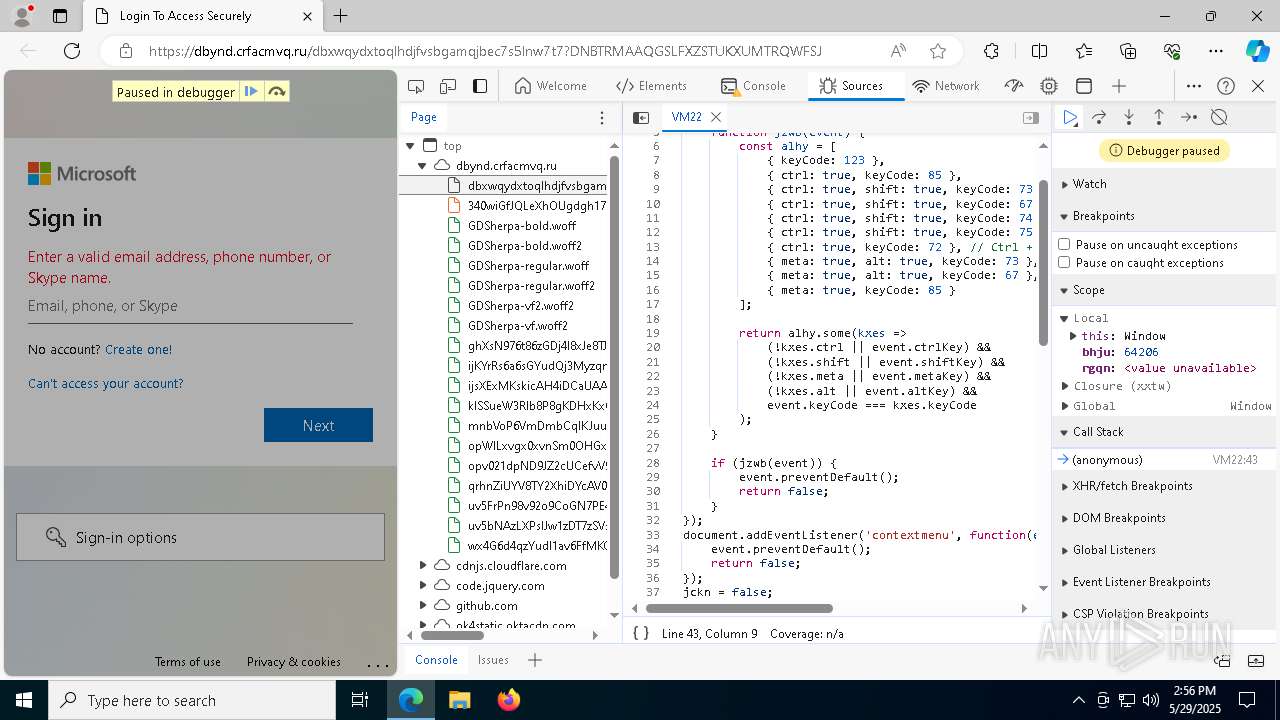
Task: Click the browser address bar URL
Action: pyautogui.click(x=485, y=51)
